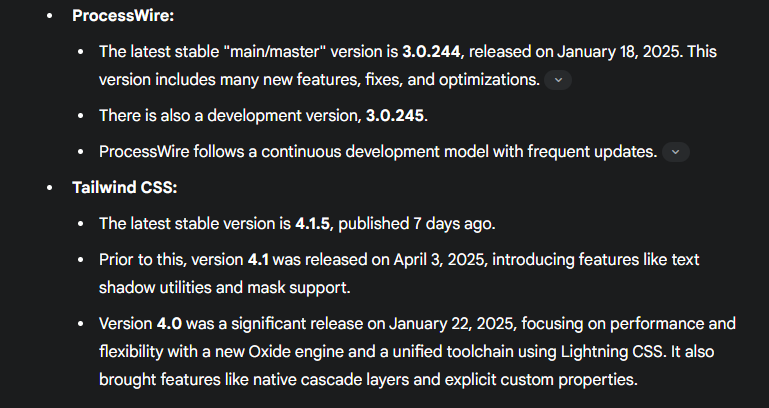Click the bold version number 3.0.244
This screenshot has height=408, width=769.
(x=431, y=51)
